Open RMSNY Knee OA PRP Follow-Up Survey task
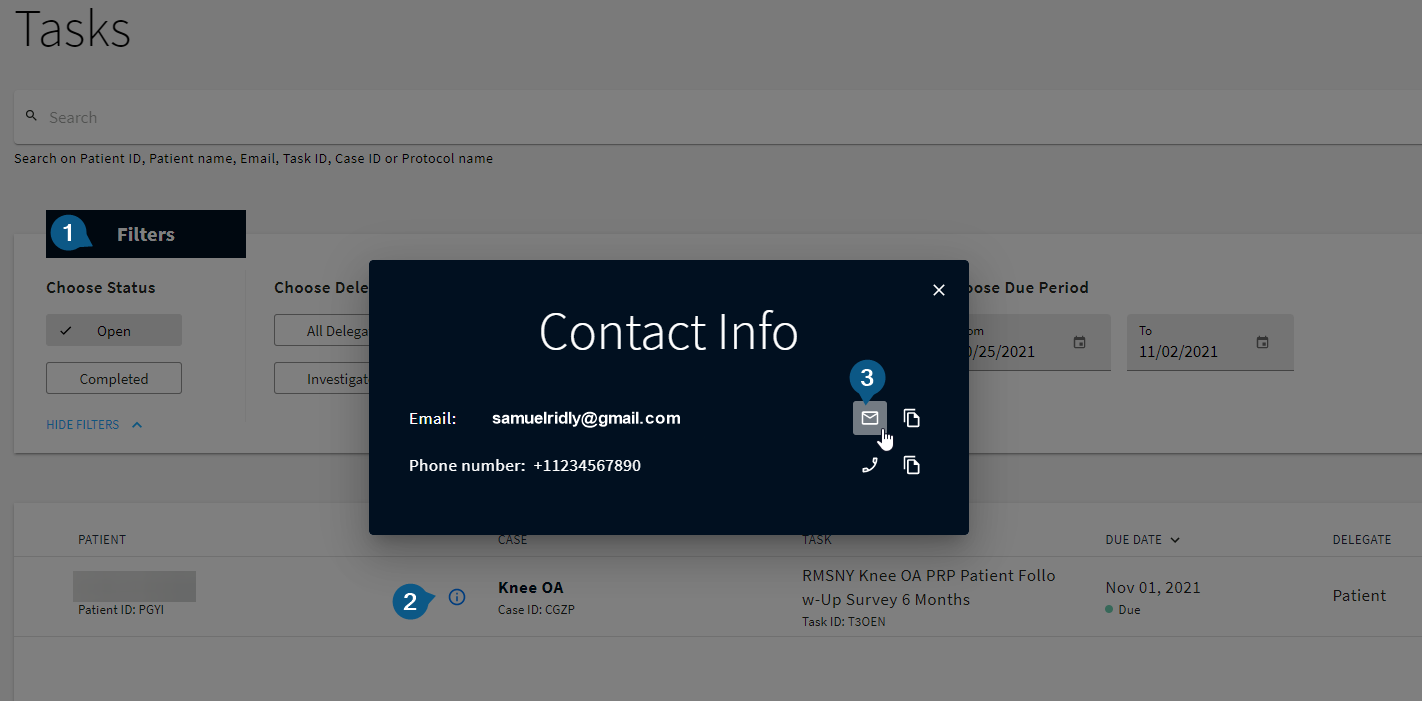1422x701 pixels. (928, 588)
